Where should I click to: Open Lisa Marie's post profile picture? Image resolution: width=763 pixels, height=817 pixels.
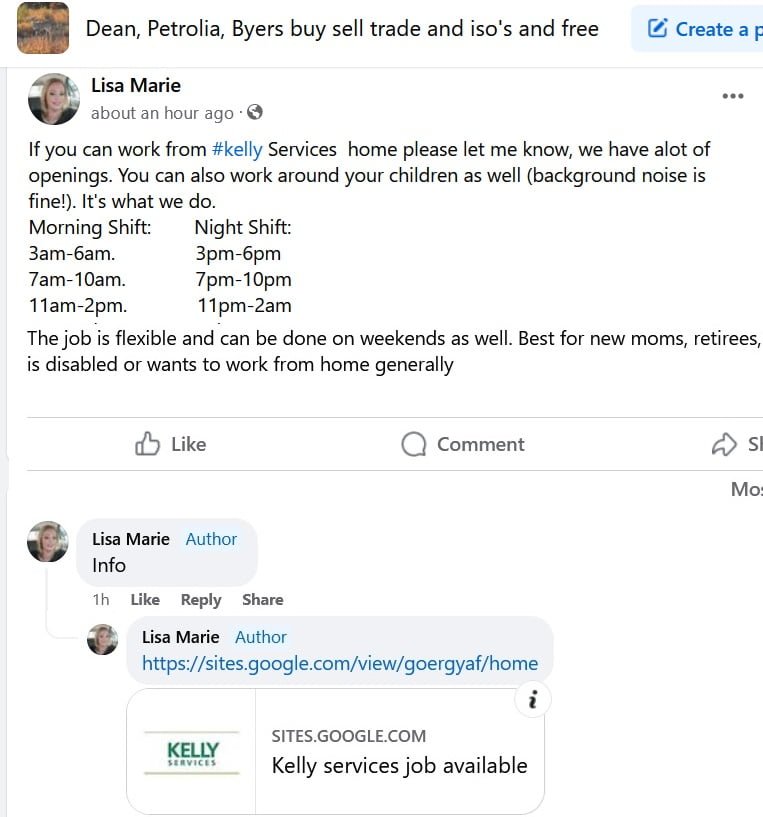[54, 99]
